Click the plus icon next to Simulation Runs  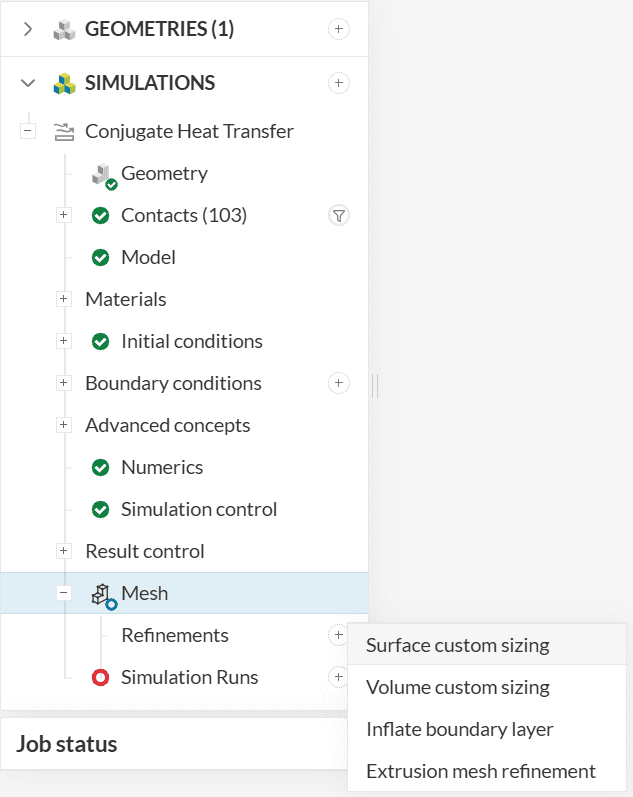click(x=338, y=677)
